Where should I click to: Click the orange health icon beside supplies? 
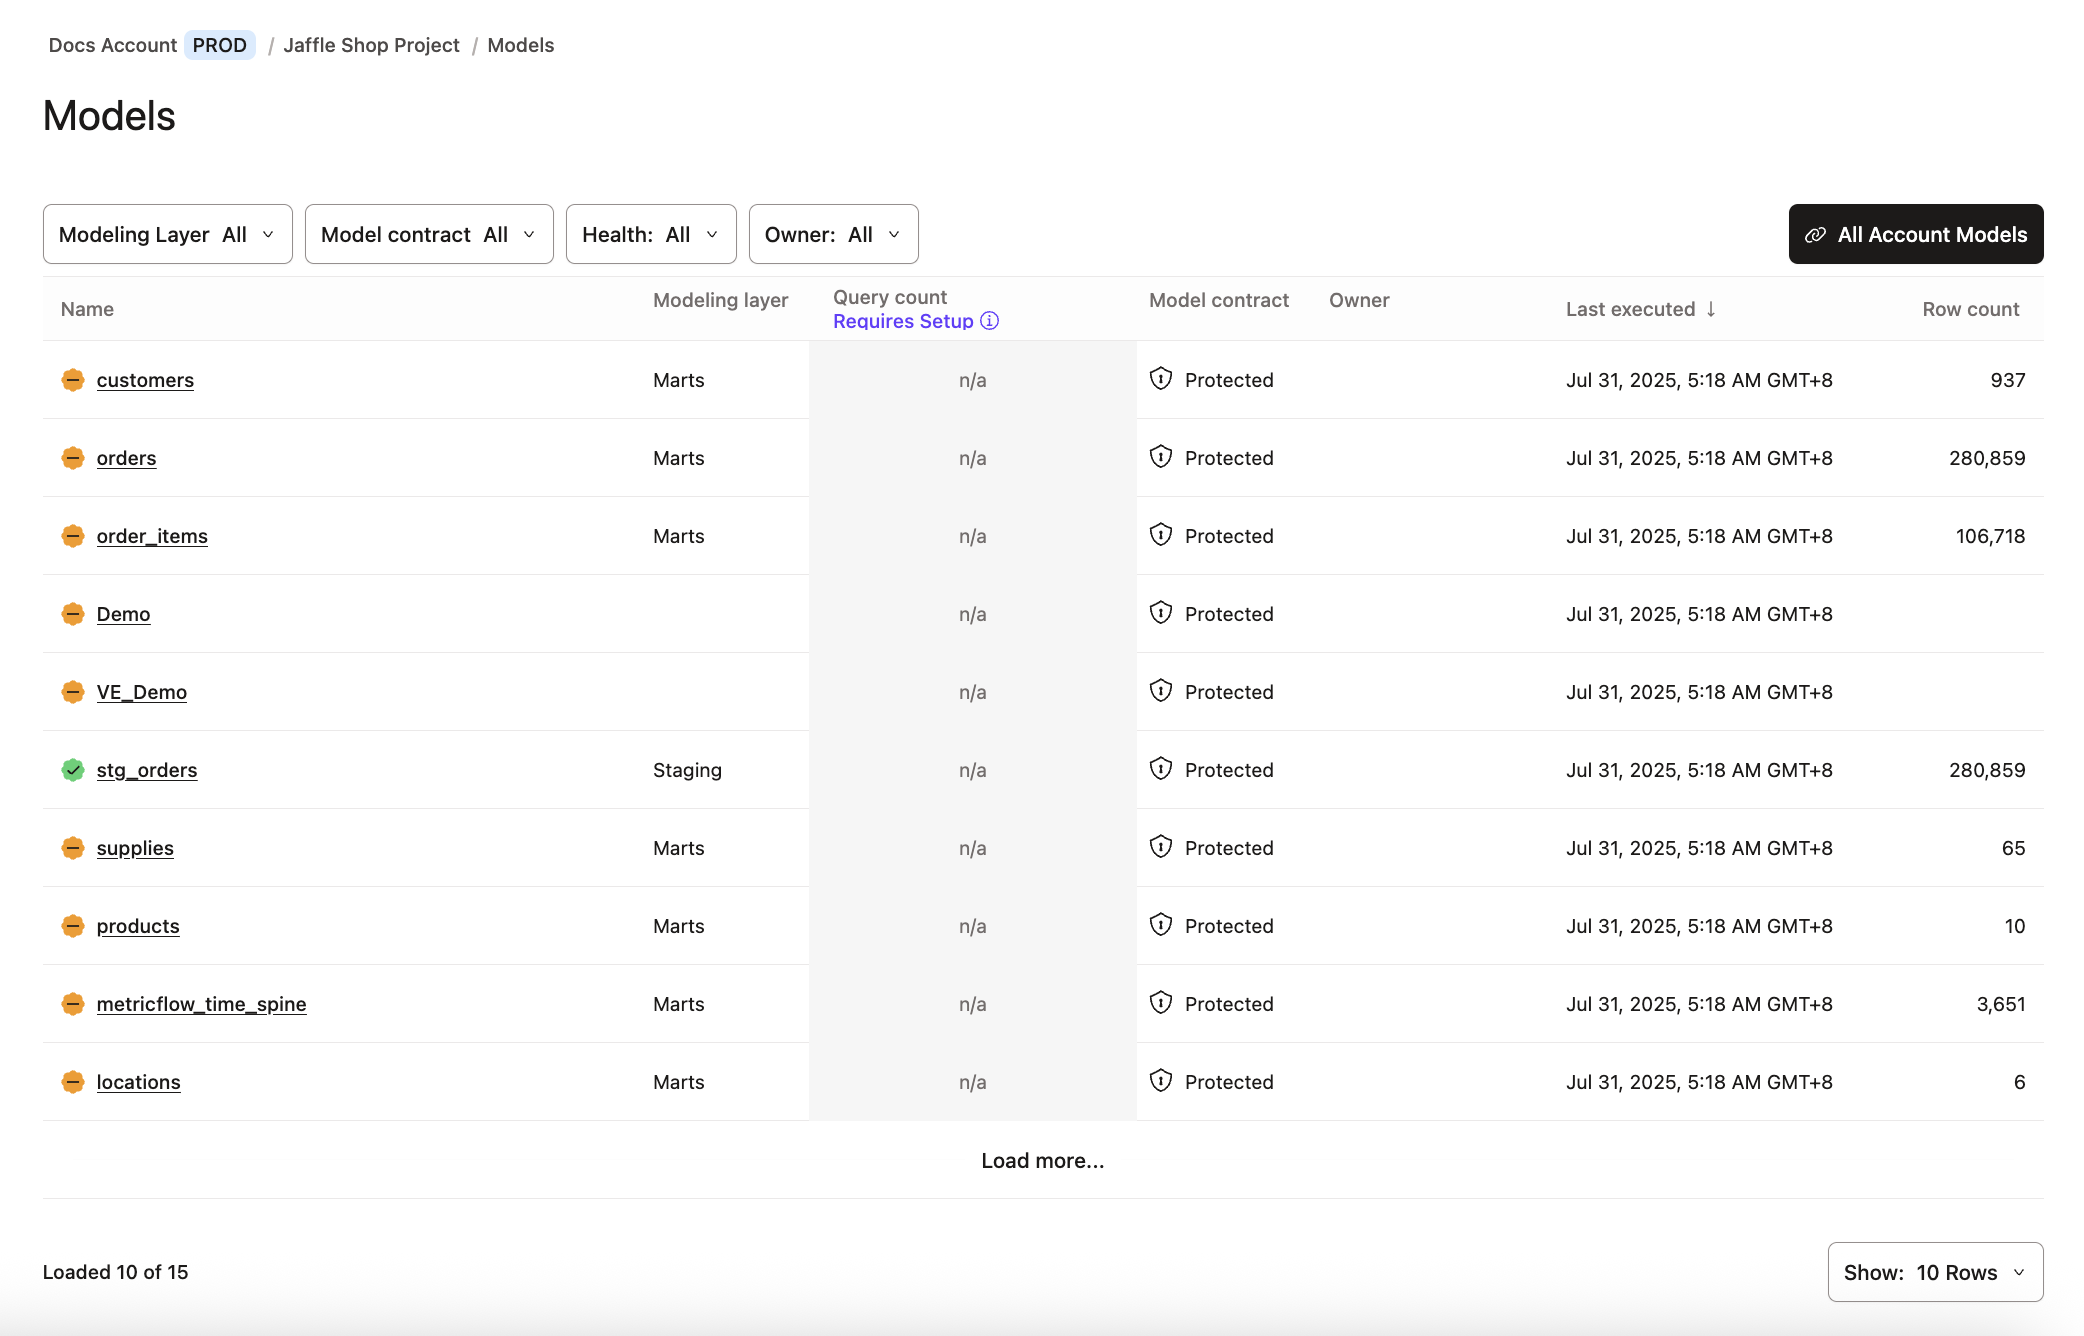[72, 847]
